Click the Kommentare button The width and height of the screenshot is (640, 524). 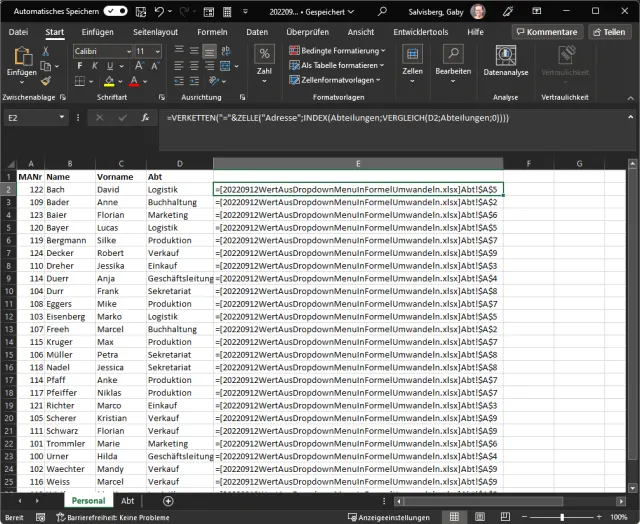(546, 32)
